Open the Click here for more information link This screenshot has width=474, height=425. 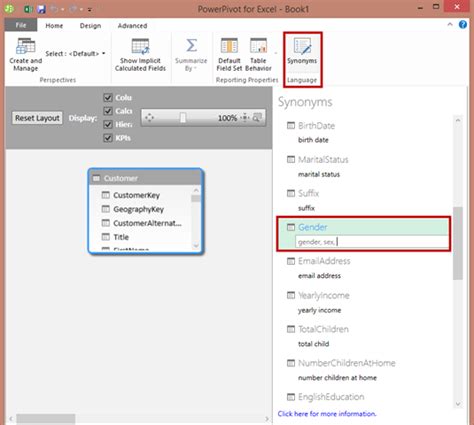tap(327, 414)
